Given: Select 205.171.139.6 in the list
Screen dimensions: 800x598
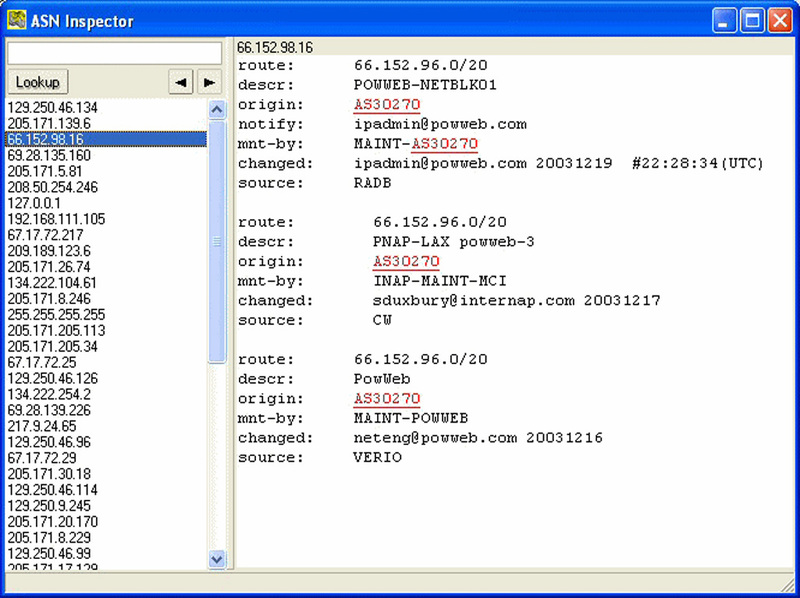Looking at the screenshot, I should point(106,123).
